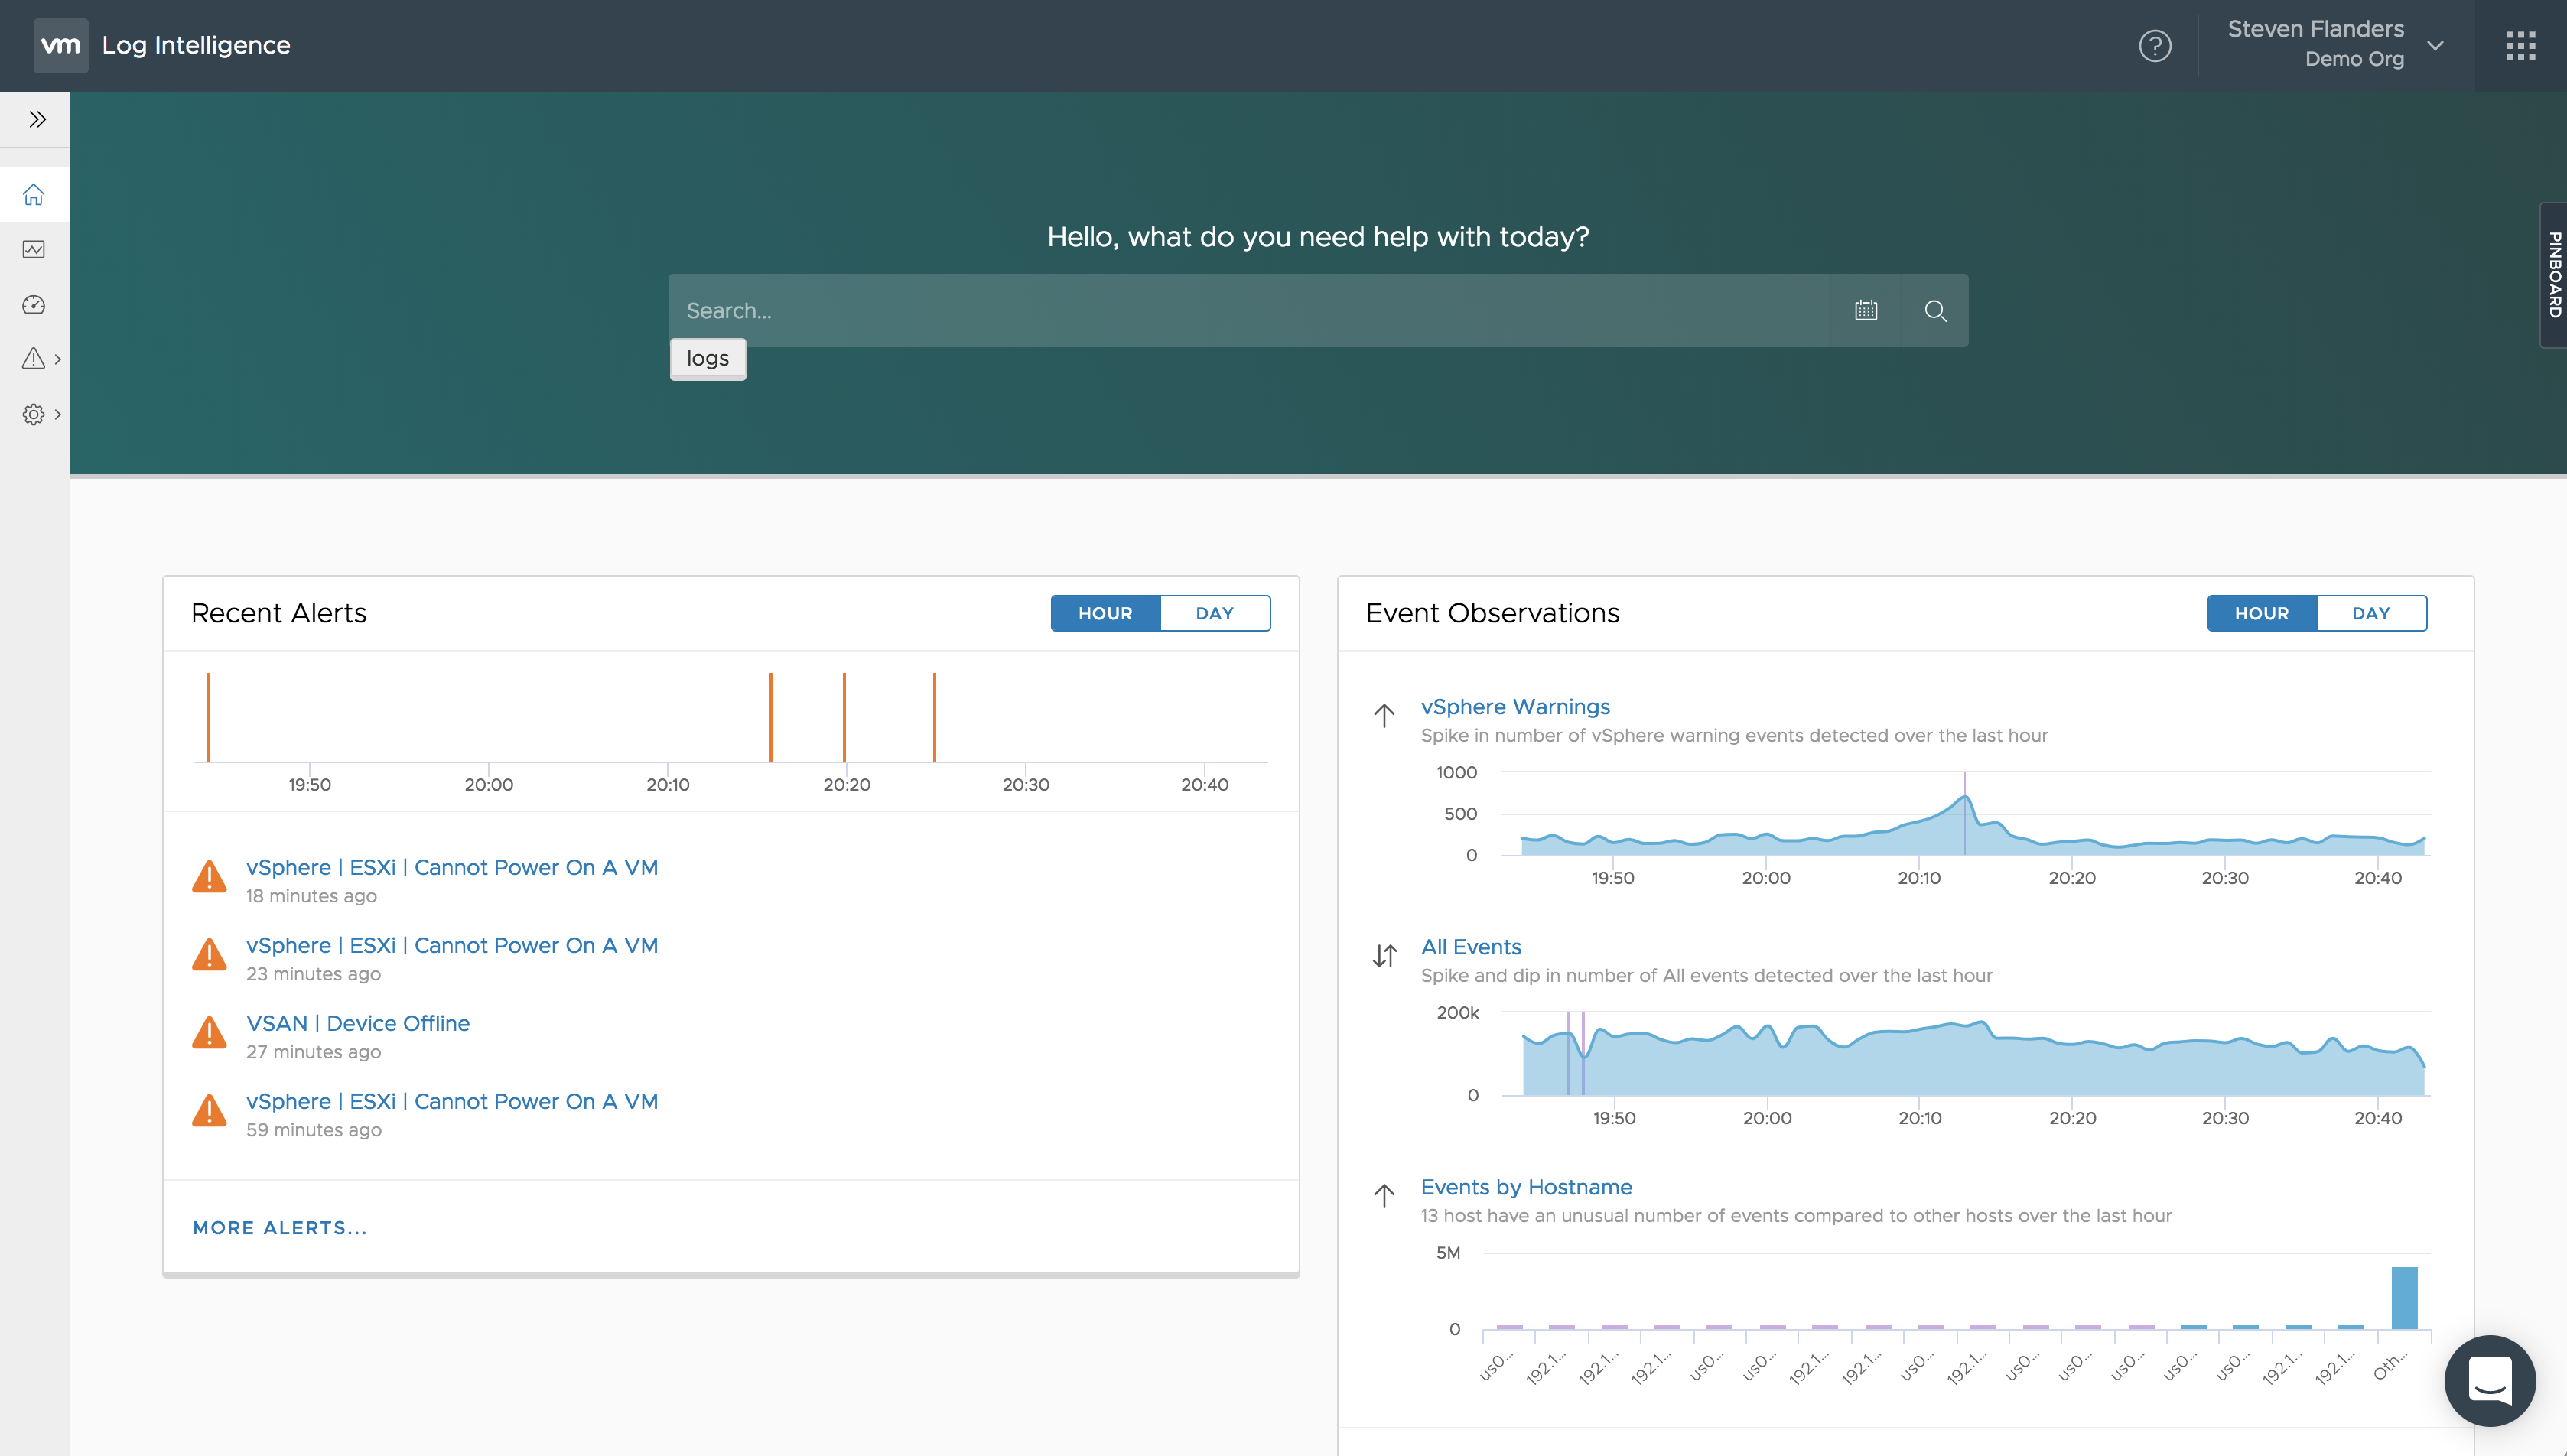The image size is (2567, 1456).
Task: Select HOUR in Recent Alerts
Action: pos(1105,613)
